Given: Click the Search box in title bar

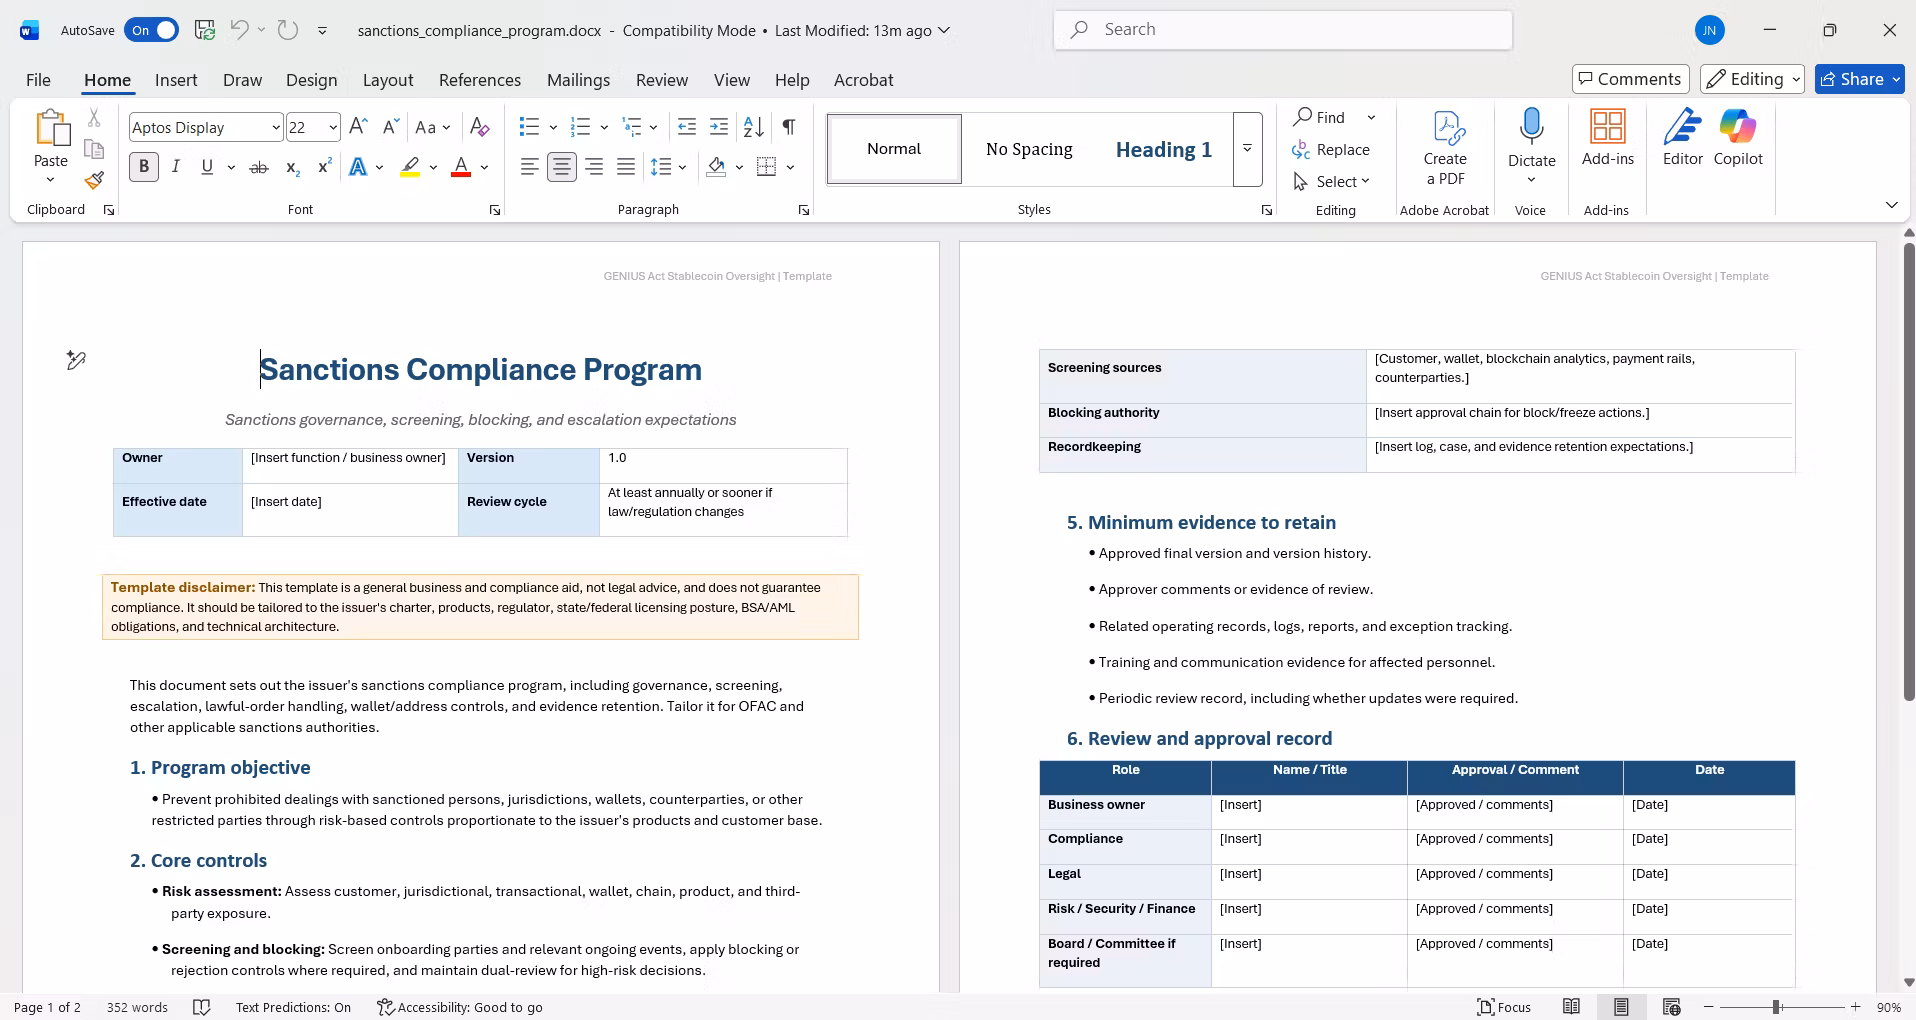Looking at the screenshot, I should [1283, 30].
